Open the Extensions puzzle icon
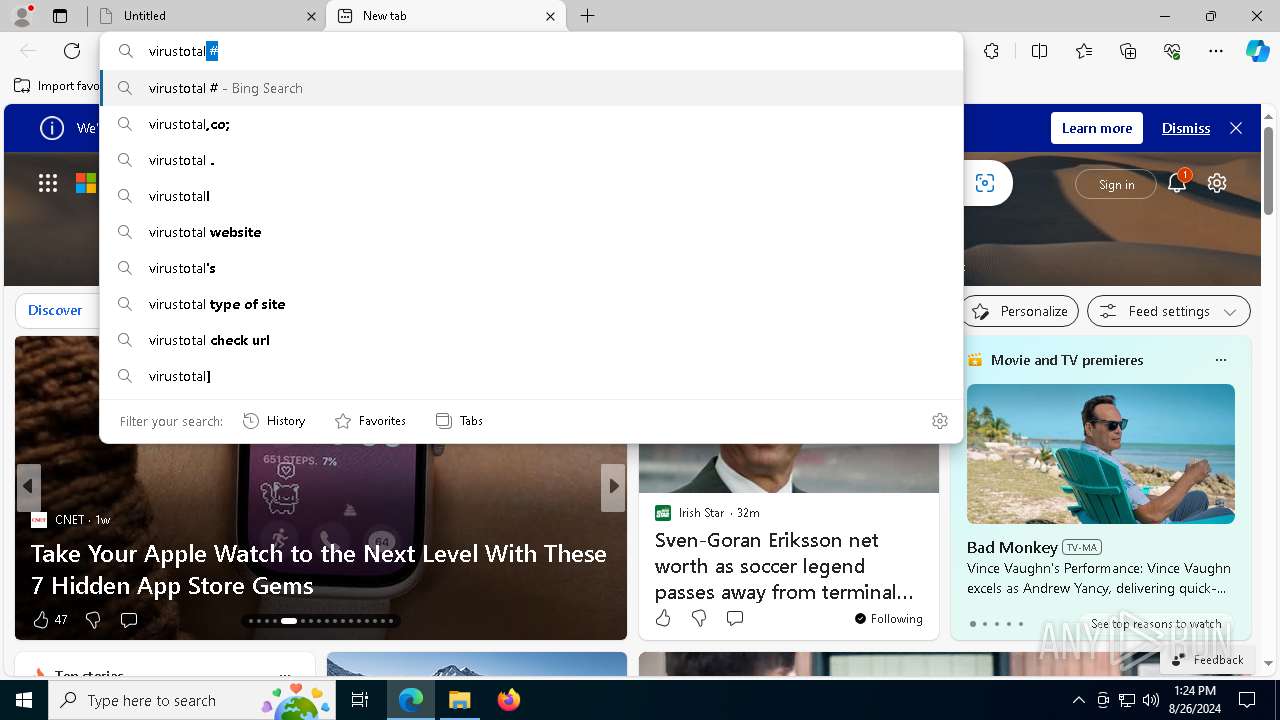1280x720 pixels. [x=991, y=51]
